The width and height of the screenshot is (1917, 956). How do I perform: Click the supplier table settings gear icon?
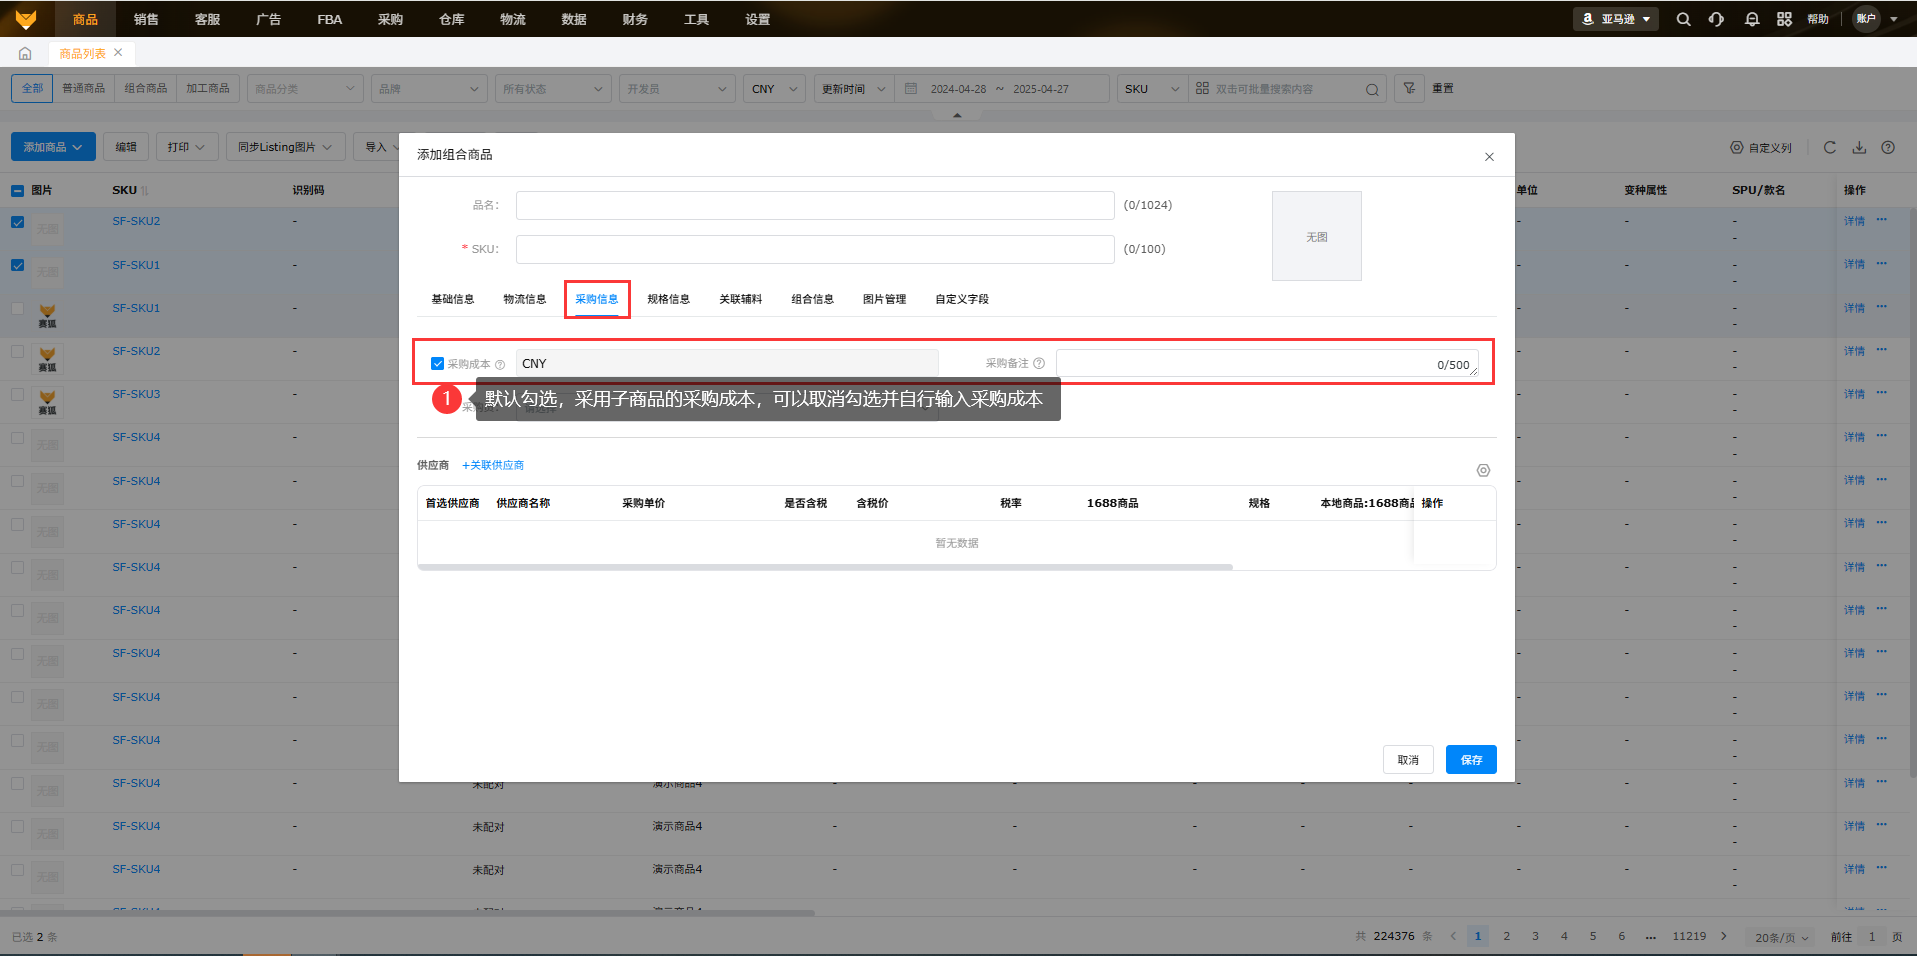click(x=1483, y=470)
